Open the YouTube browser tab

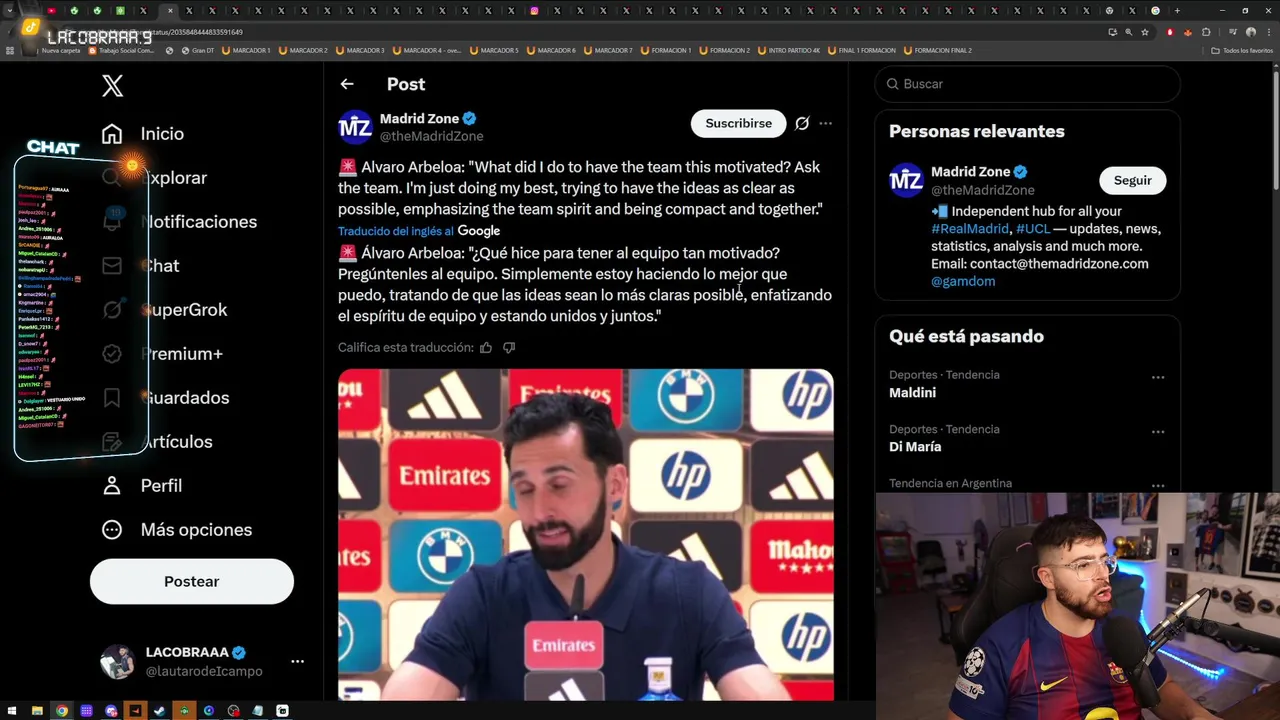pyautogui.click(x=51, y=11)
